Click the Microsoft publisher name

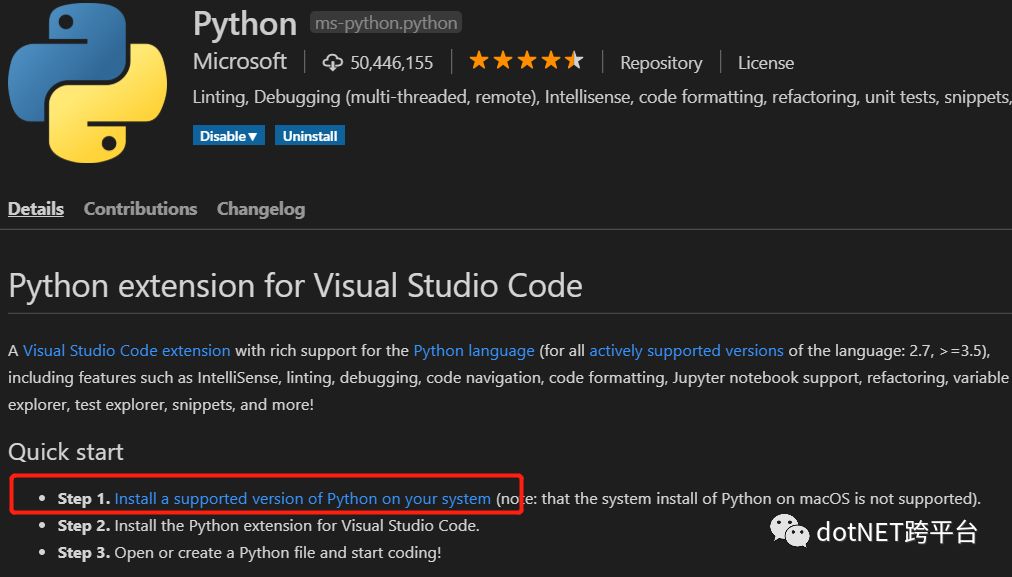239,61
